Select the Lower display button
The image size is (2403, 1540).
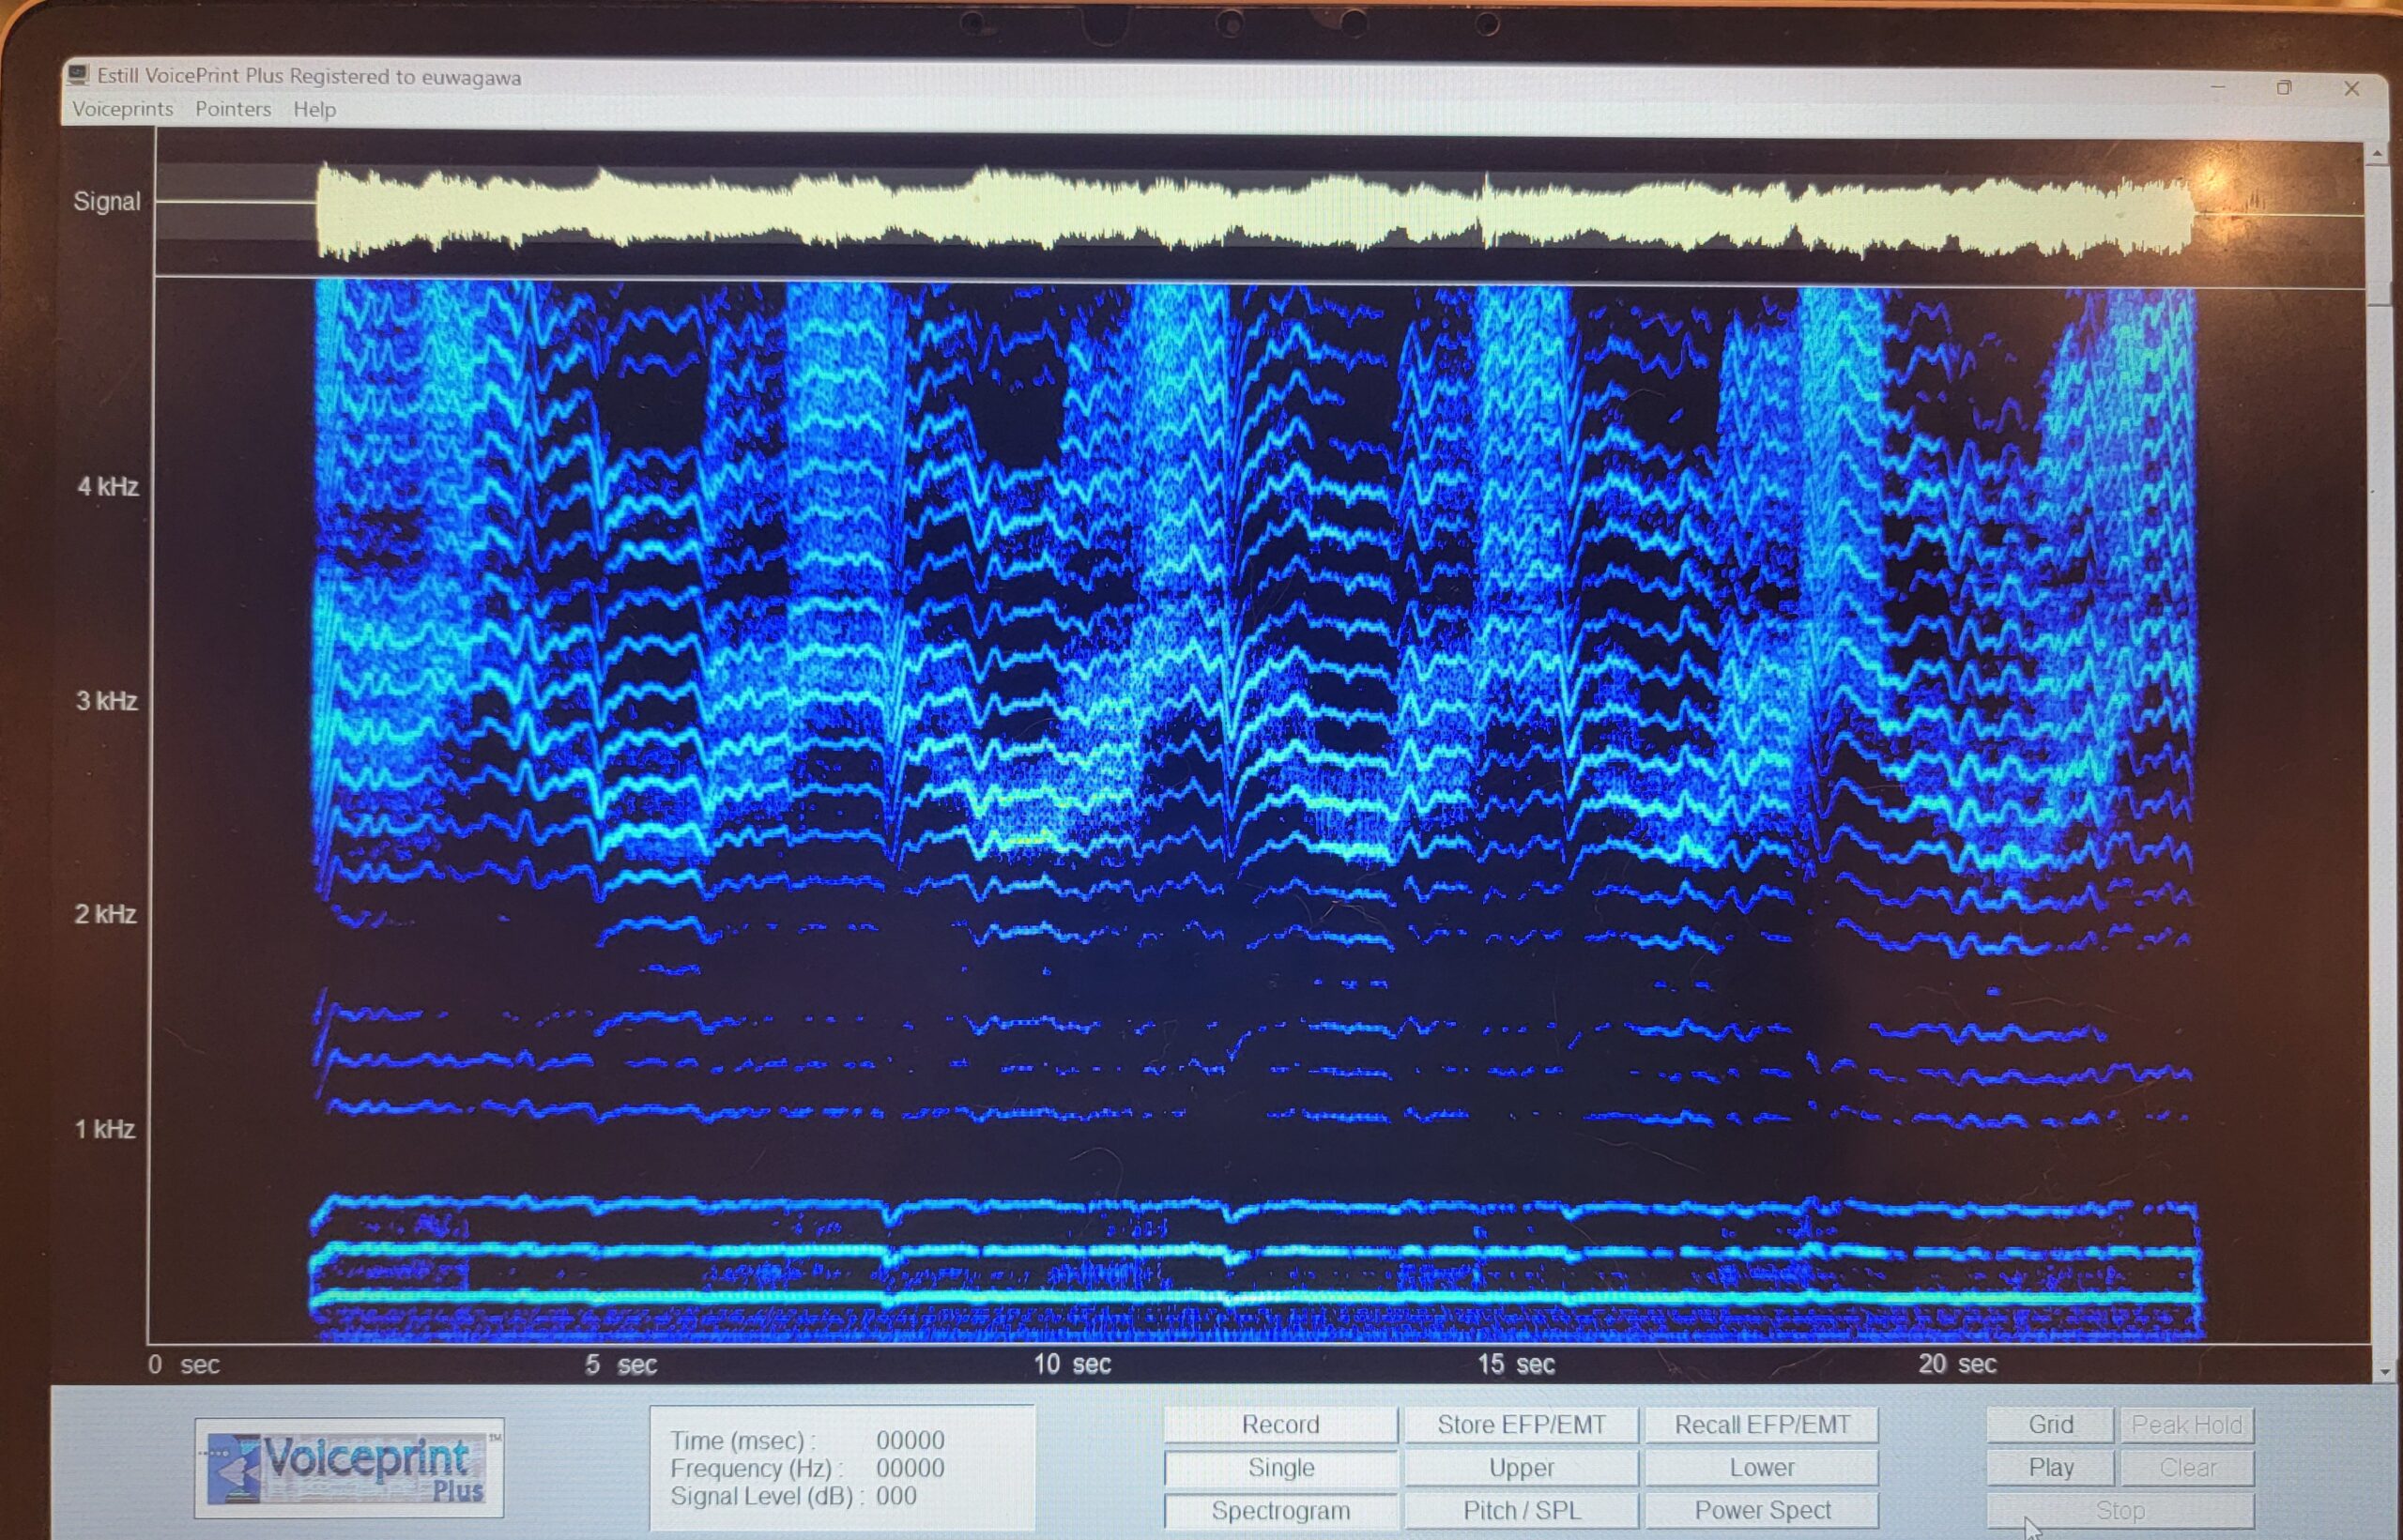[1762, 1468]
